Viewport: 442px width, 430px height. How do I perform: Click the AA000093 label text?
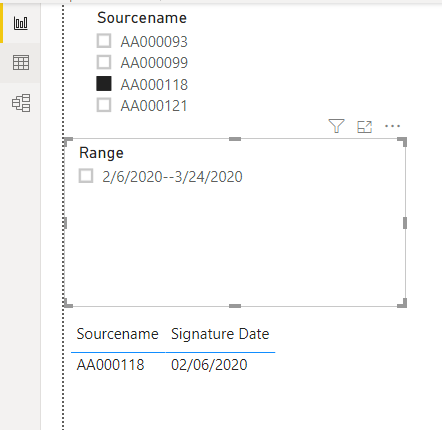[154, 42]
